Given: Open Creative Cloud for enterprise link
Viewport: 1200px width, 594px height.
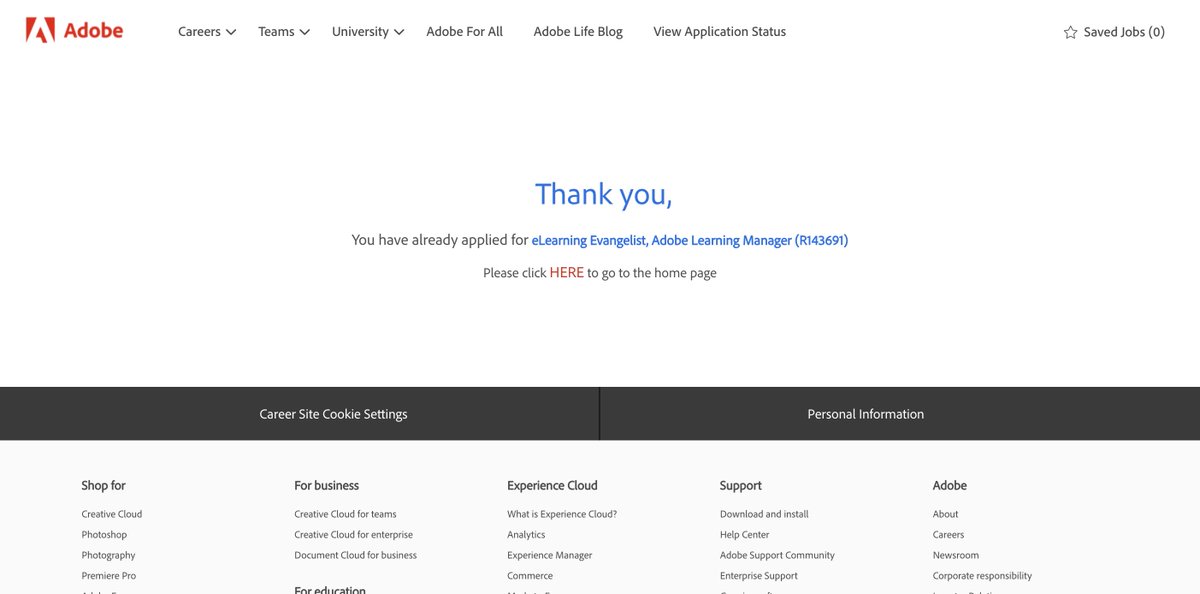Looking at the screenshot, I should tap(353, 535).
